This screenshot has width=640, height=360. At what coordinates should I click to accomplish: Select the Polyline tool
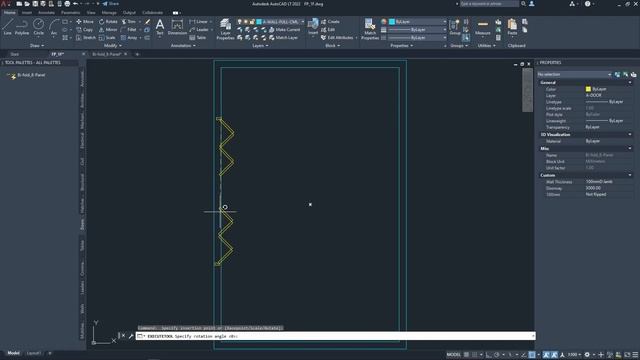coord(22,27)
